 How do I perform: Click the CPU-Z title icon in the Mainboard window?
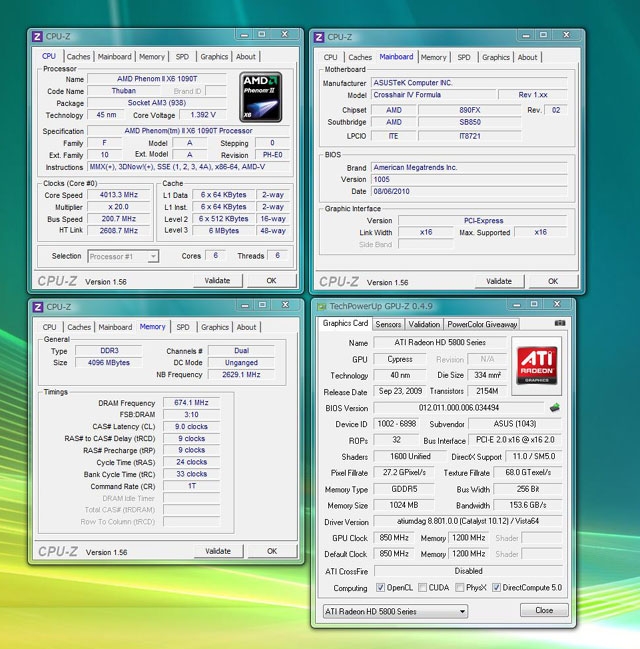[x=319, y=37]
